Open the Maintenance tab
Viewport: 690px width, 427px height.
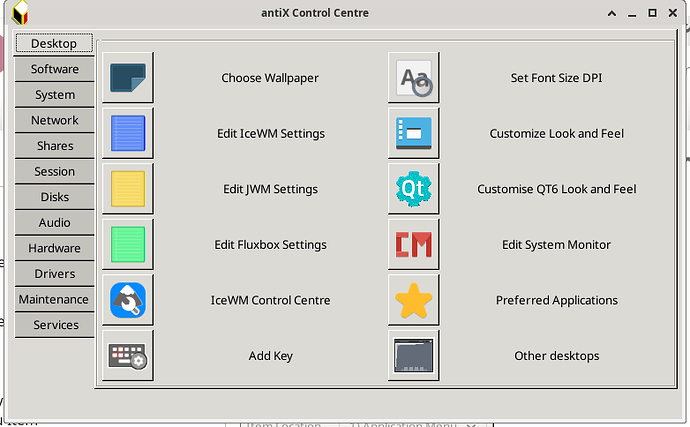tap(54, 299)
